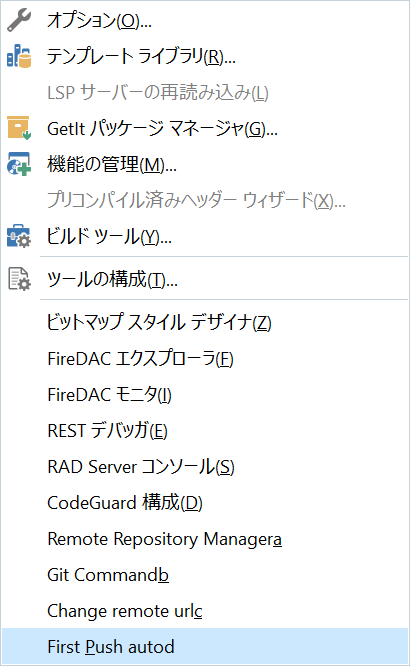Click the ツールの構成 document-gear icon
Image resolution: width=410 pixels, height=666 pixels.
point(19,279)
